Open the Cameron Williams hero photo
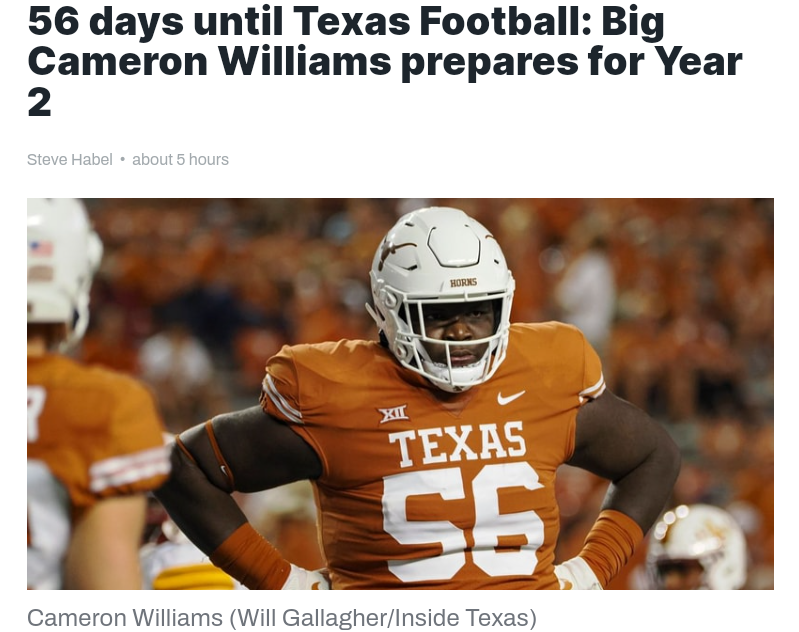The image size is (799, 632). (400, 393)
